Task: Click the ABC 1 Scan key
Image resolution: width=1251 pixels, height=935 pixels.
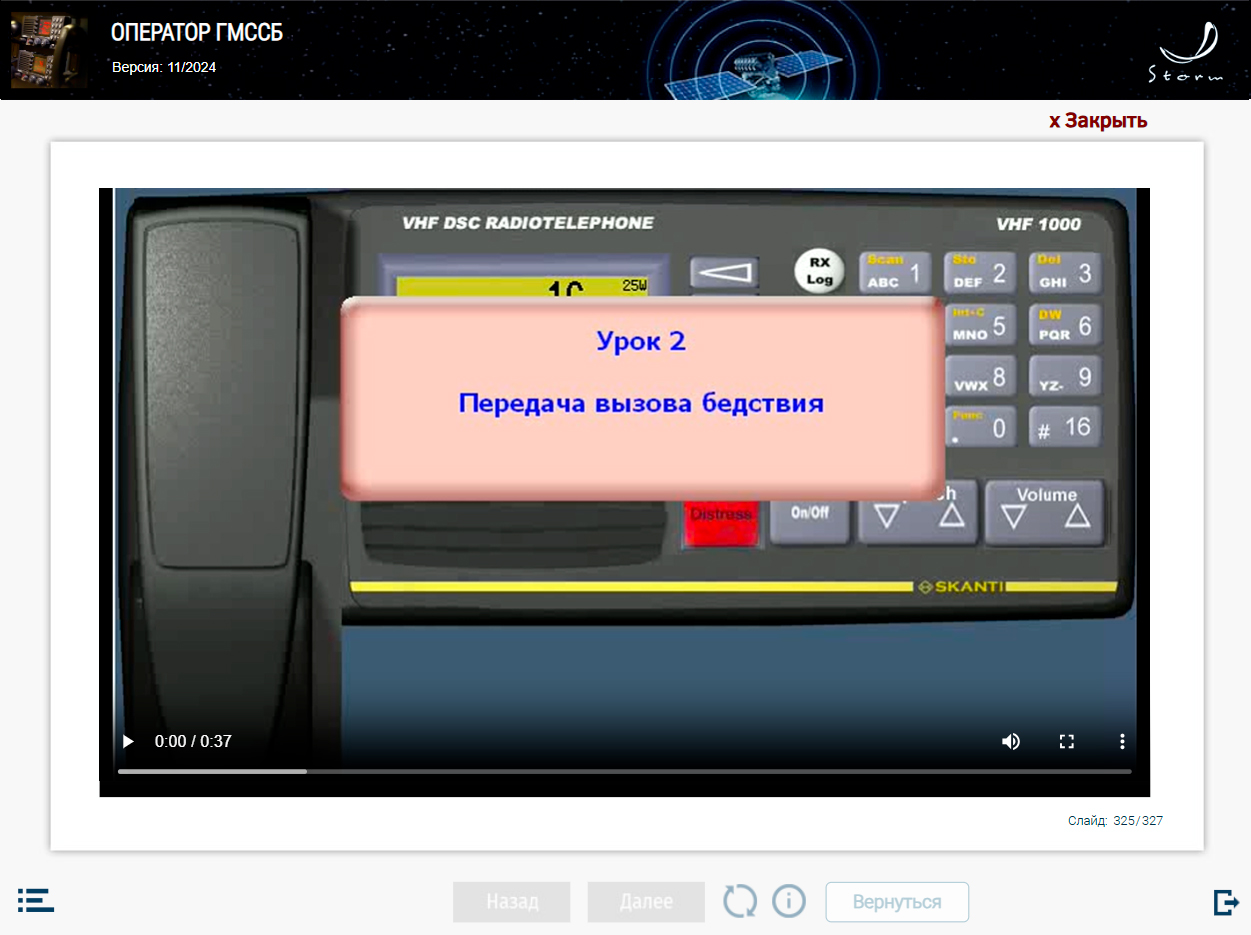Action: pos(896,273)
